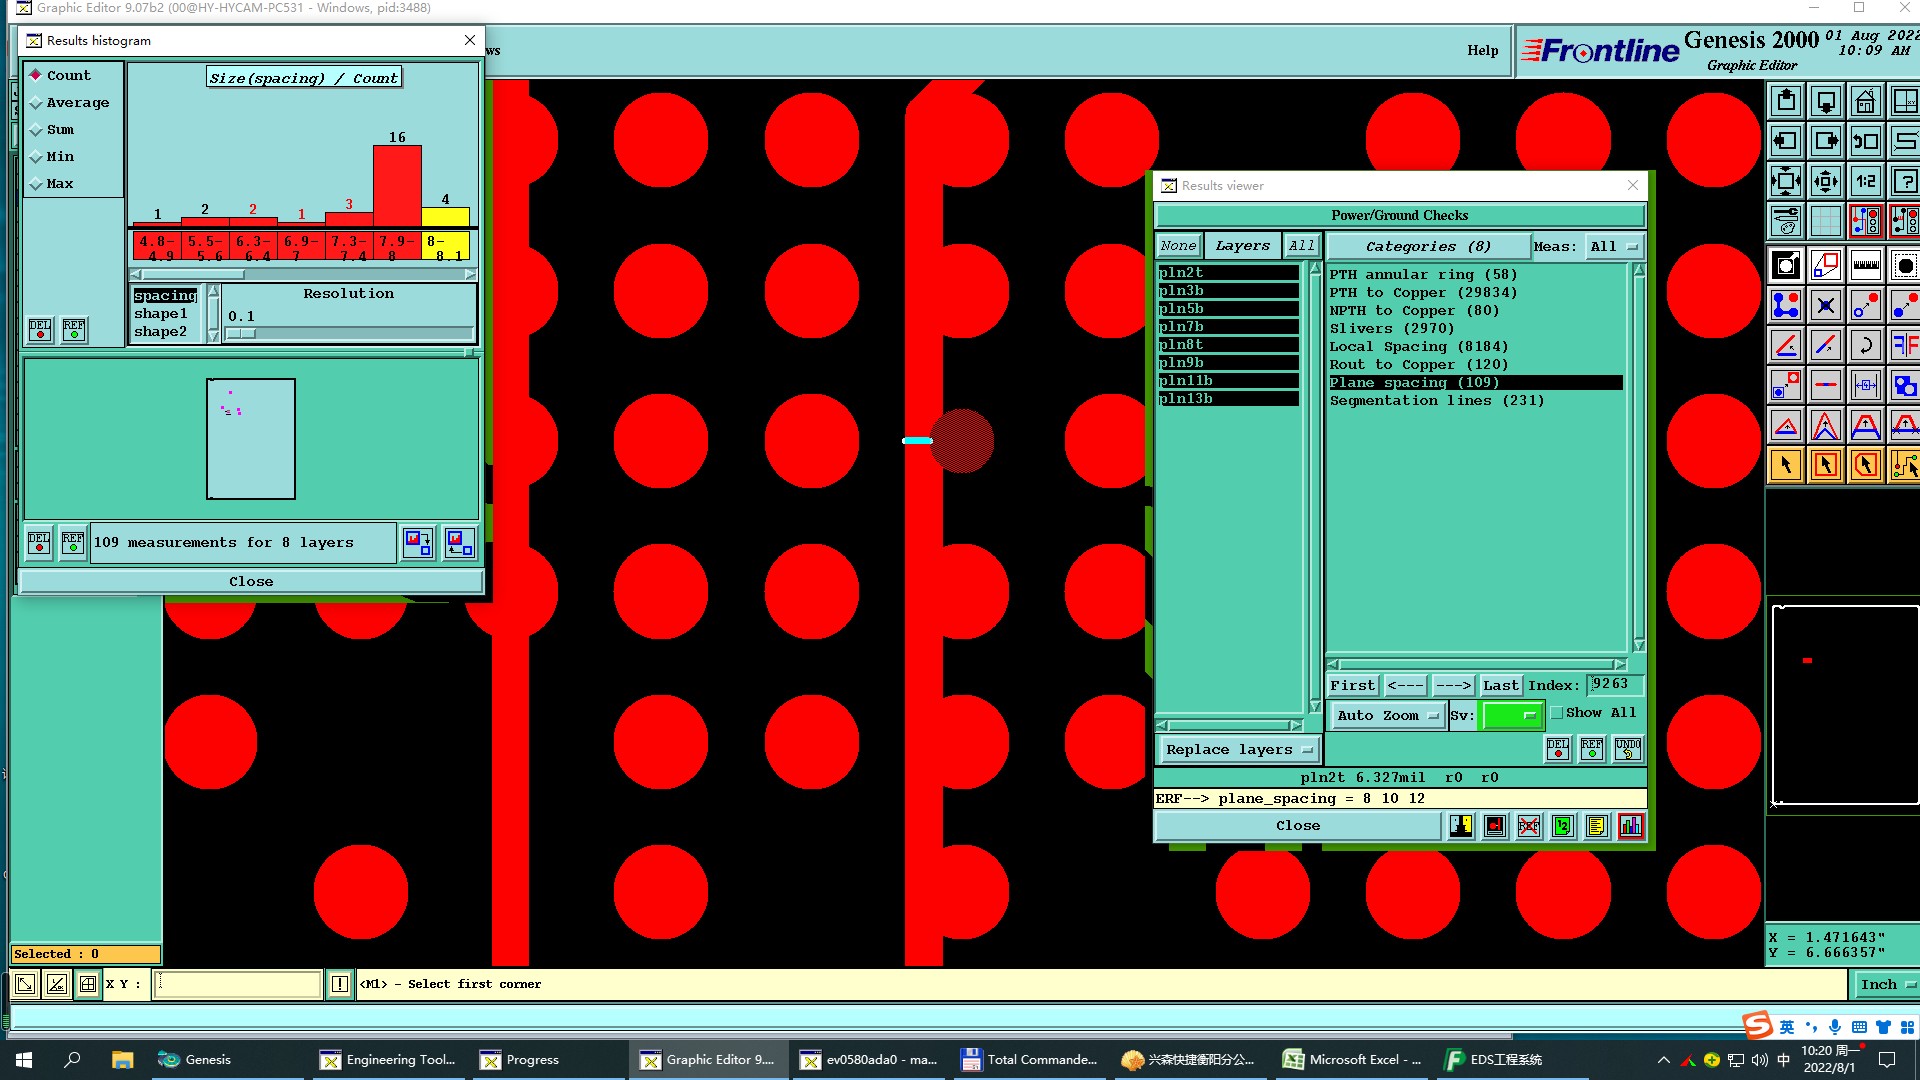Open the Meas: All dropdown
1920x1080 pixels.
pyautogui.click(x=1614, y=247)
